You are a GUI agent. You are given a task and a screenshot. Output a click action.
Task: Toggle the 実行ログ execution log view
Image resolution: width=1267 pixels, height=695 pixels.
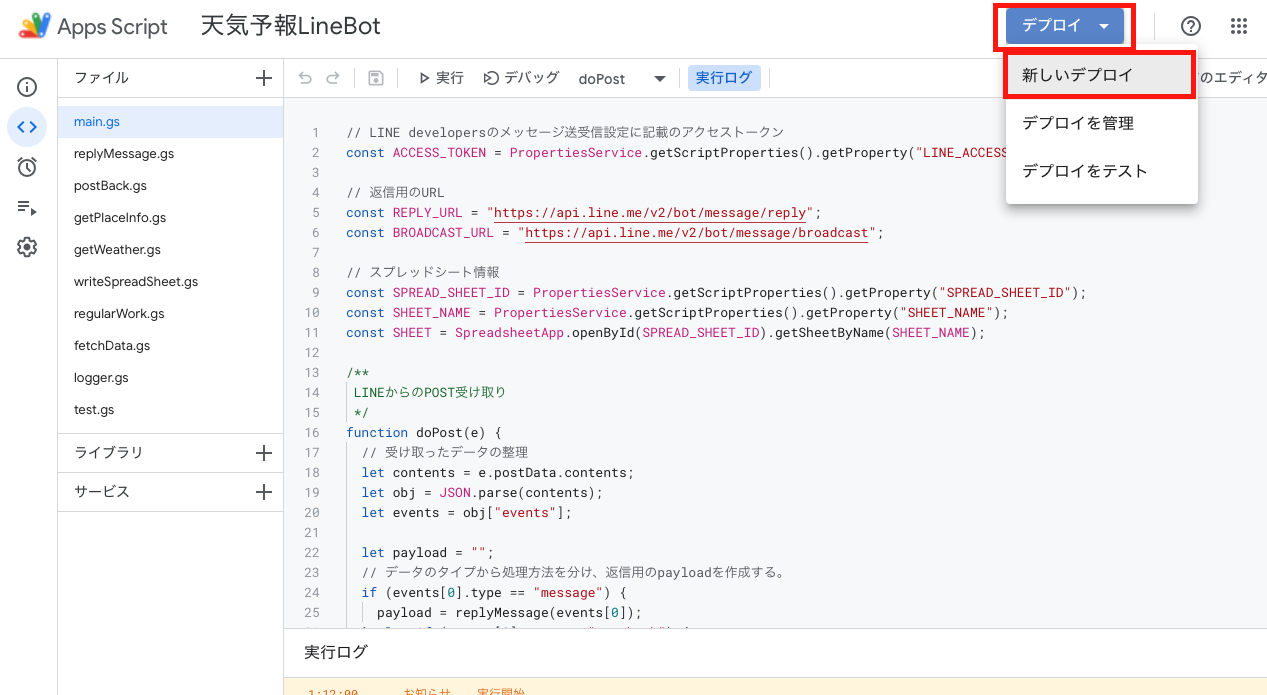click(723, 76)
